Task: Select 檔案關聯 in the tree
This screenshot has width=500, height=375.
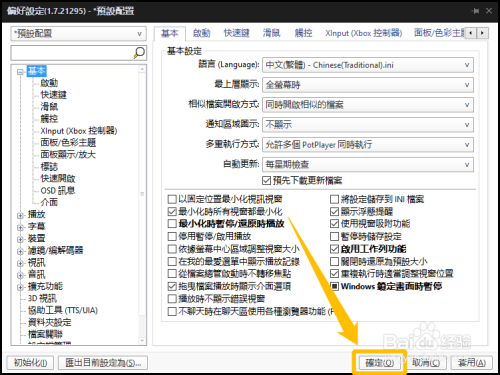Action: (x=45, y=334)
